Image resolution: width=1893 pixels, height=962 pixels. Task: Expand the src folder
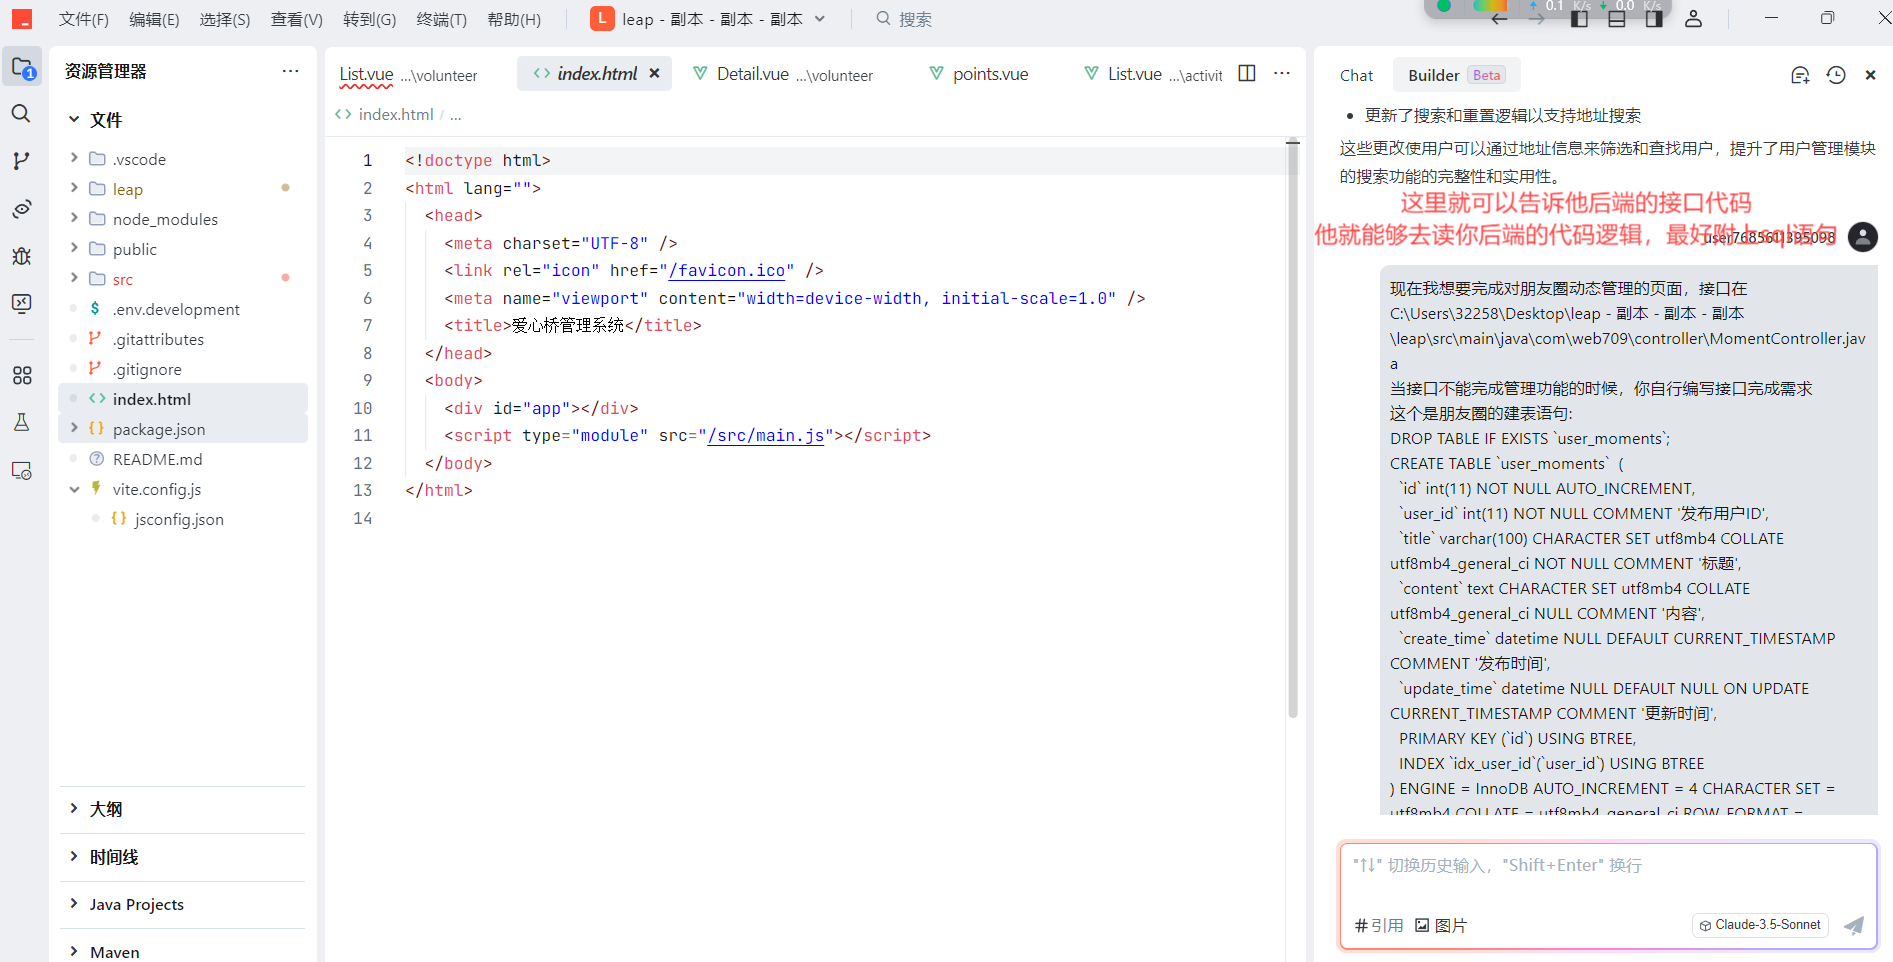click(74, 278)
